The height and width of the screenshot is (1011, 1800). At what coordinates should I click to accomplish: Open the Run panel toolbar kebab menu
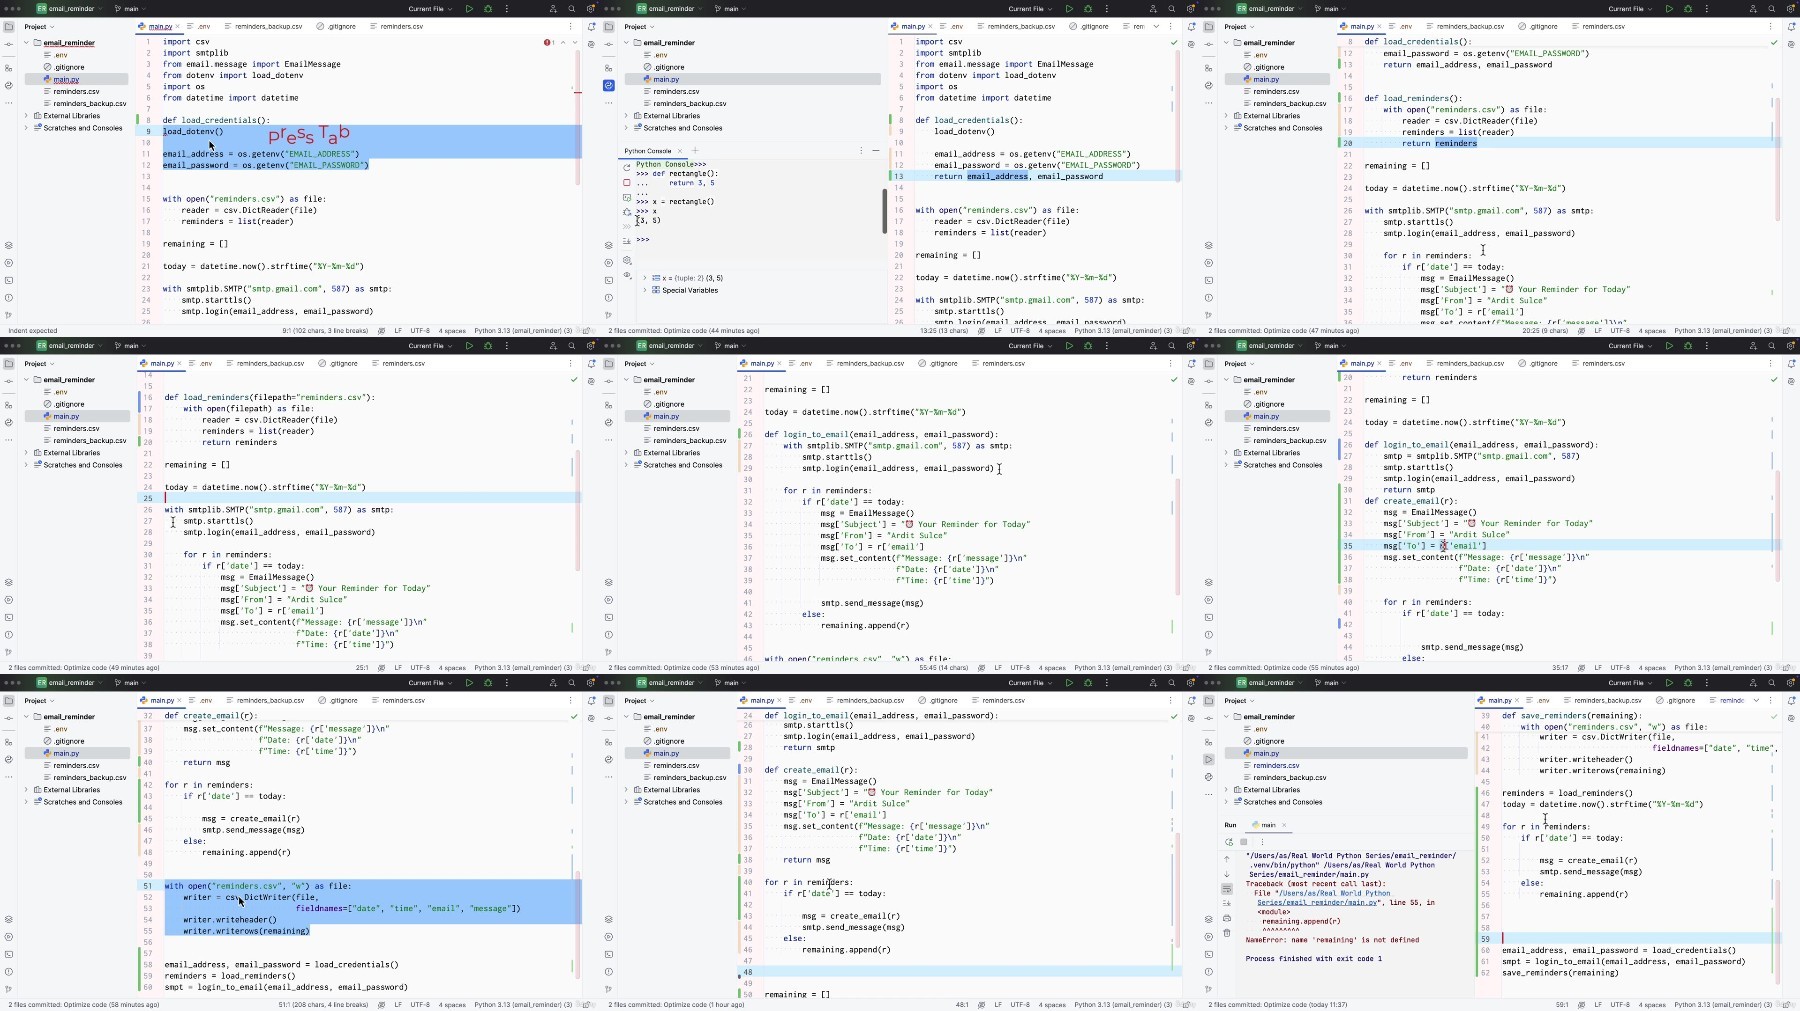[1262, 842]
